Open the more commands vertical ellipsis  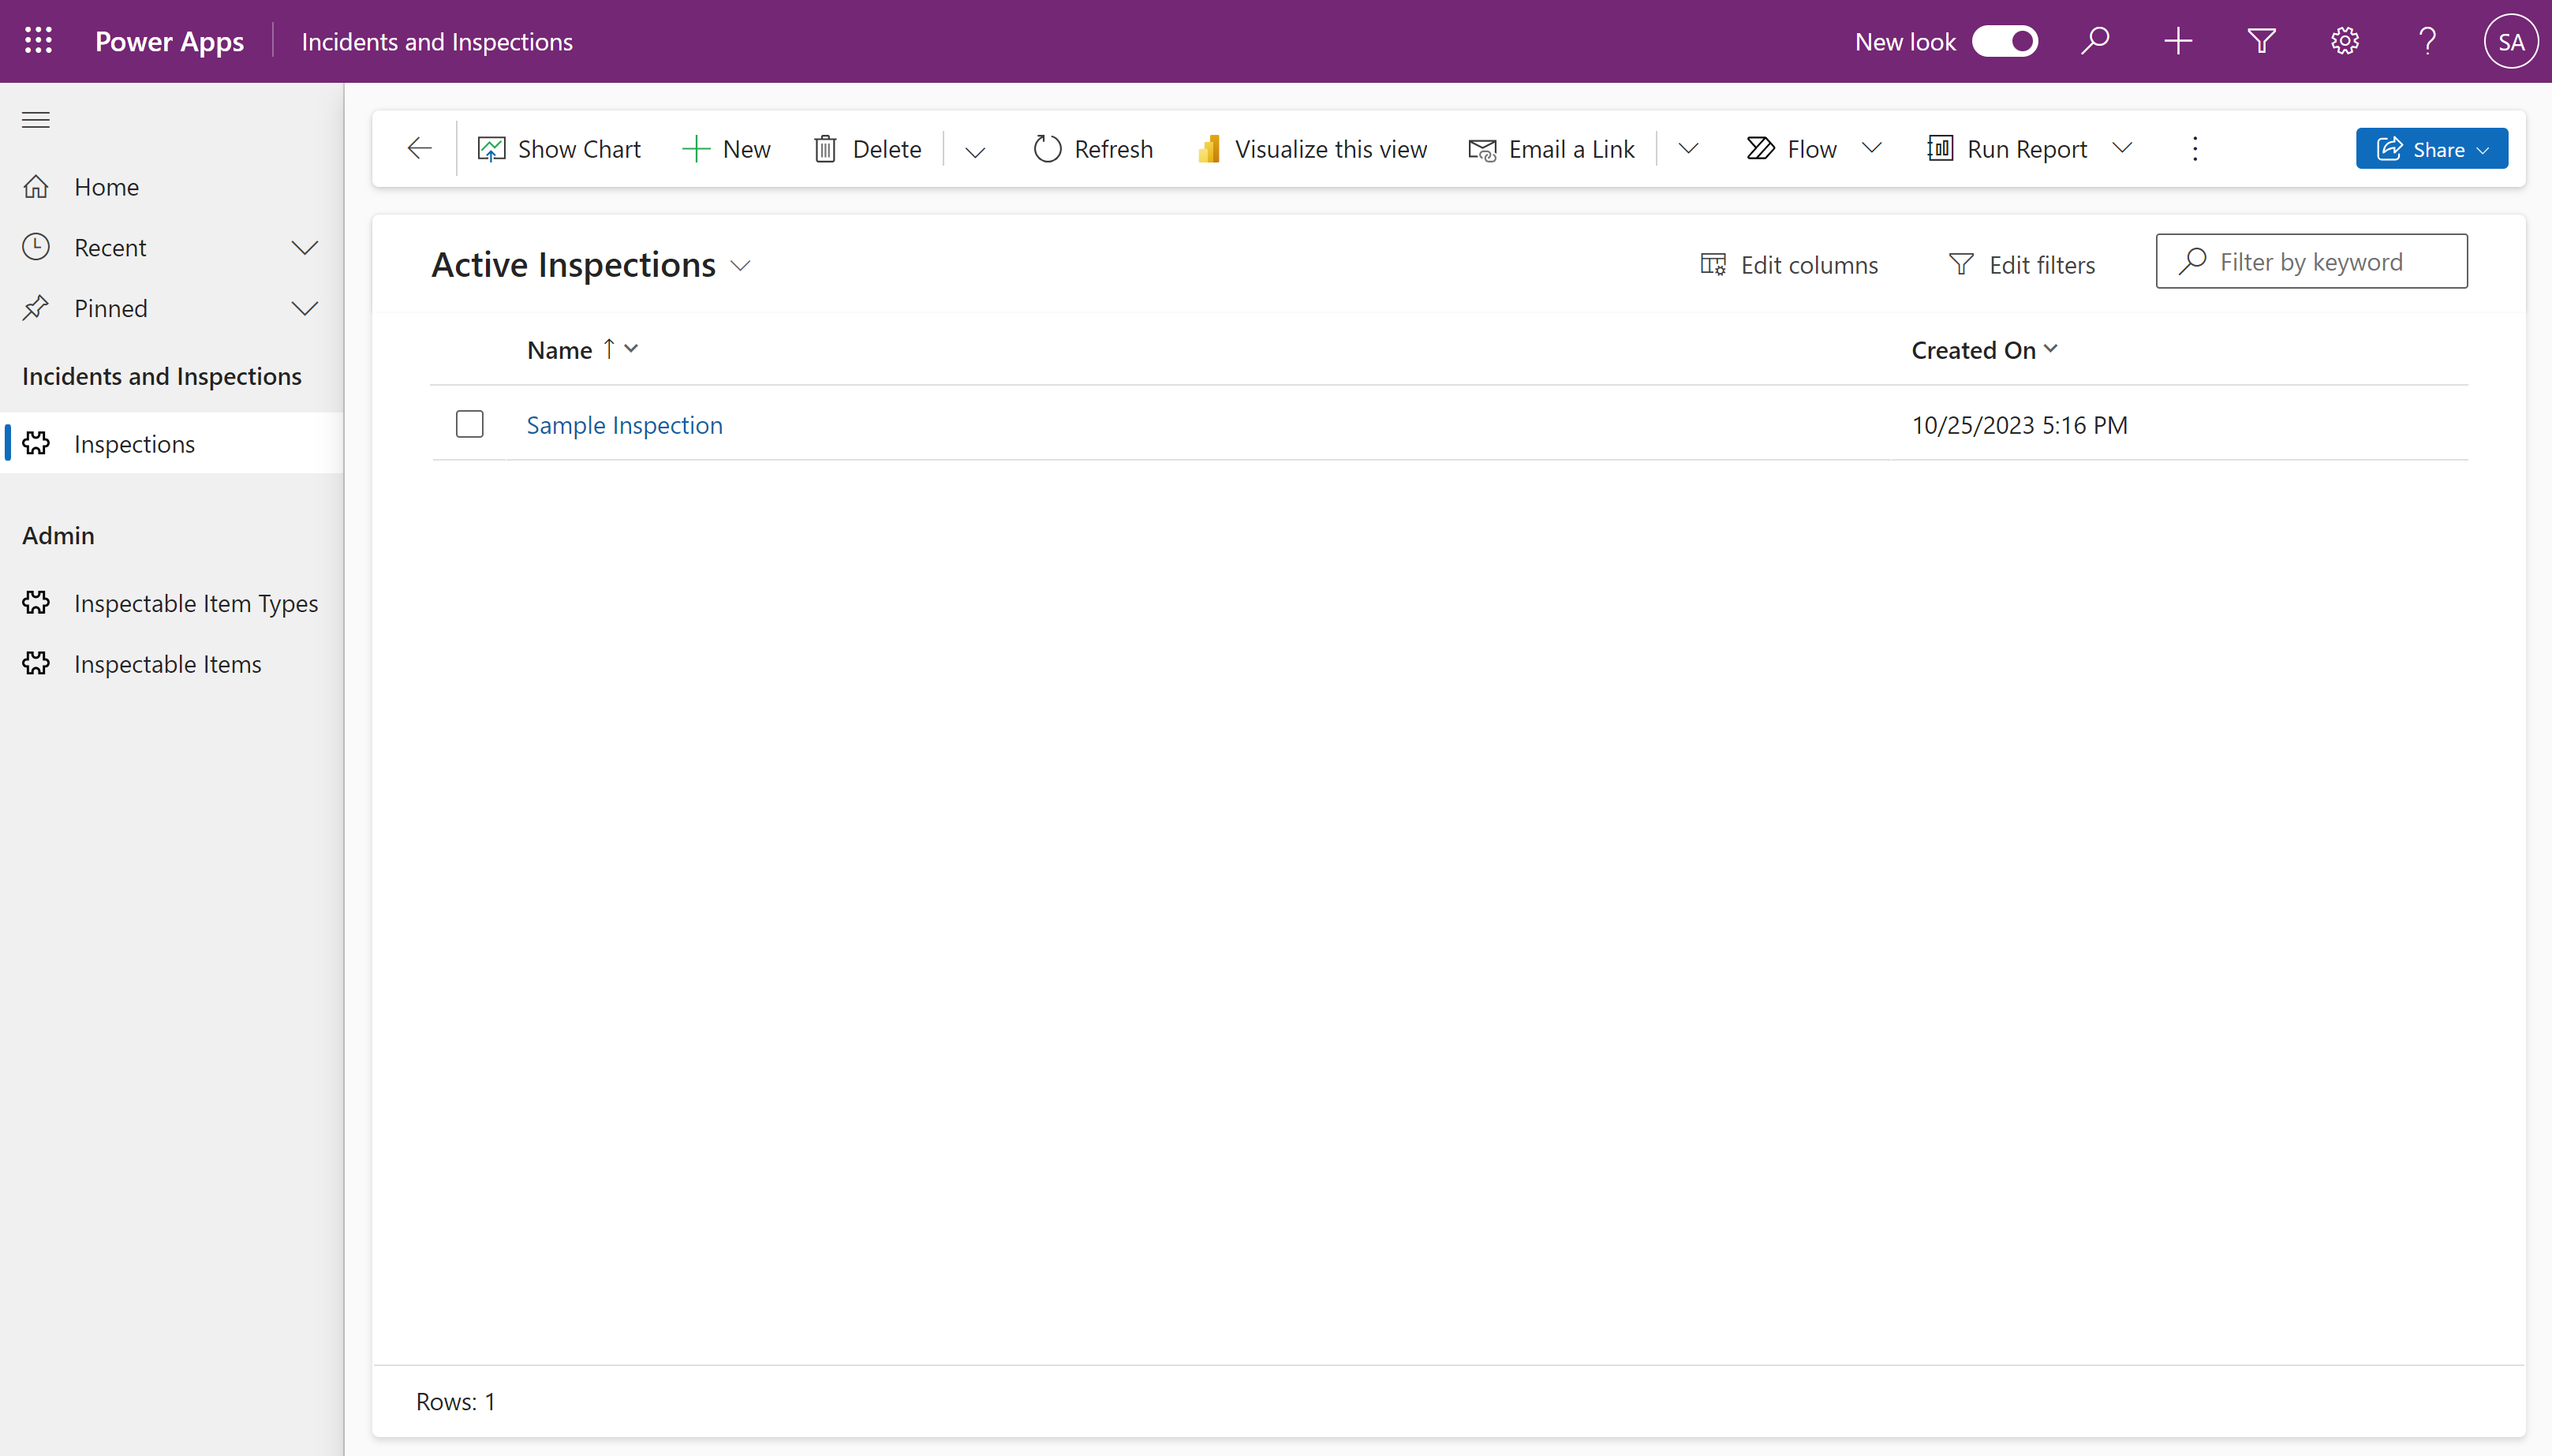[x=2195, y=149]
